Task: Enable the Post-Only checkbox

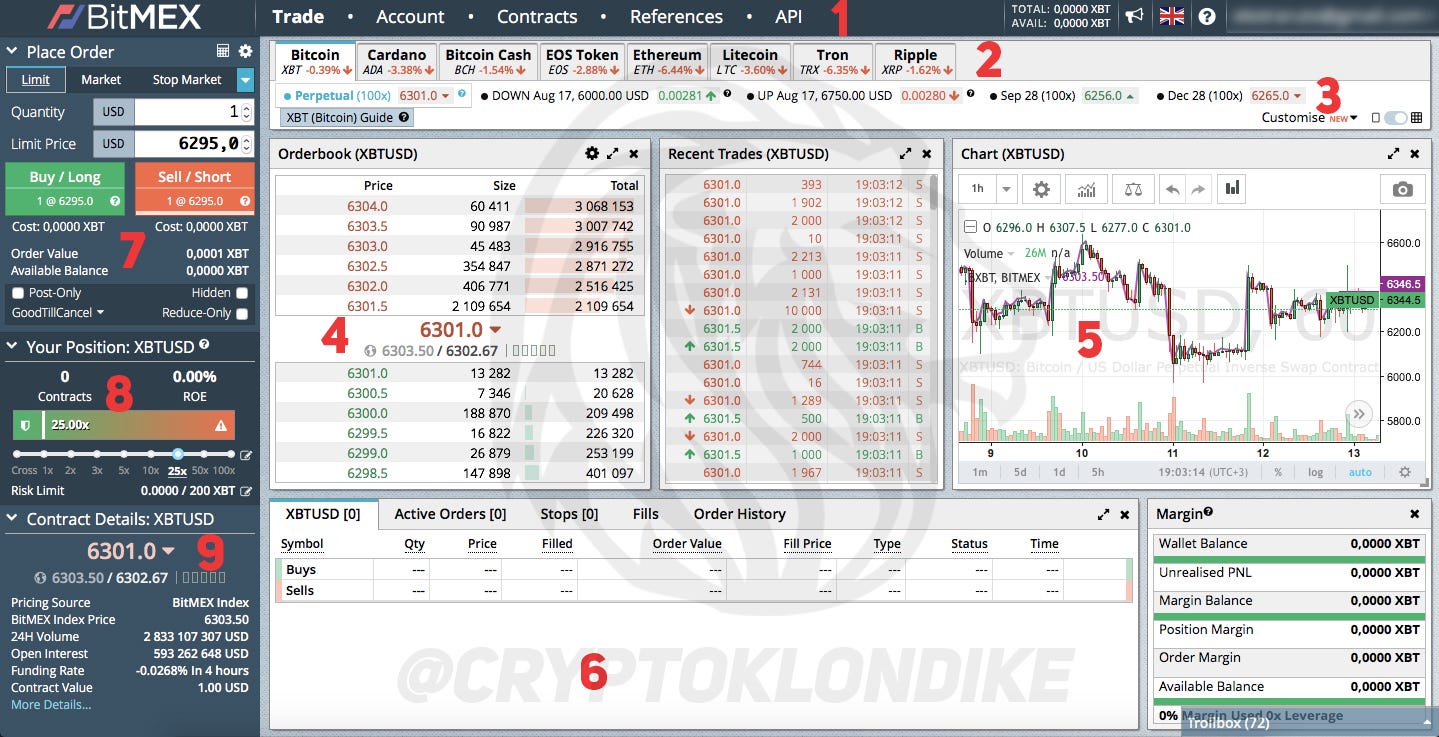Action: click(18, 293)
